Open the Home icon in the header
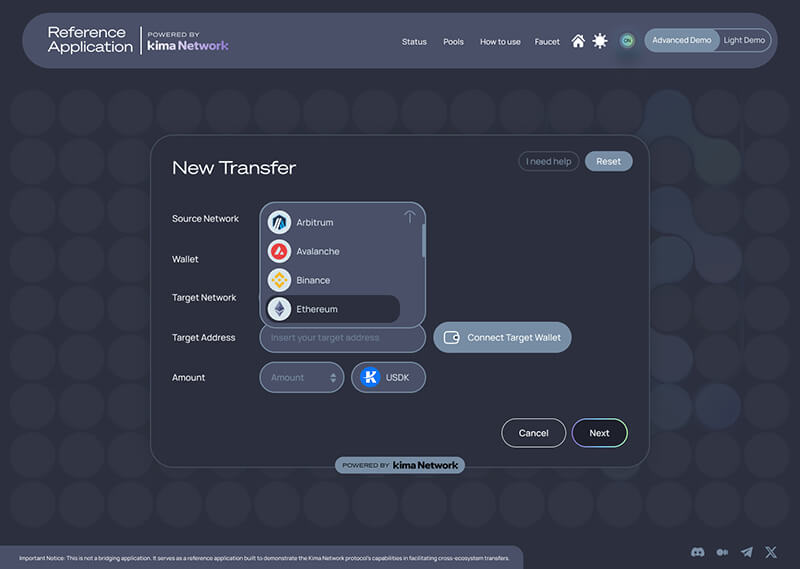Viewport: 800px width, 569px height. 578,41
